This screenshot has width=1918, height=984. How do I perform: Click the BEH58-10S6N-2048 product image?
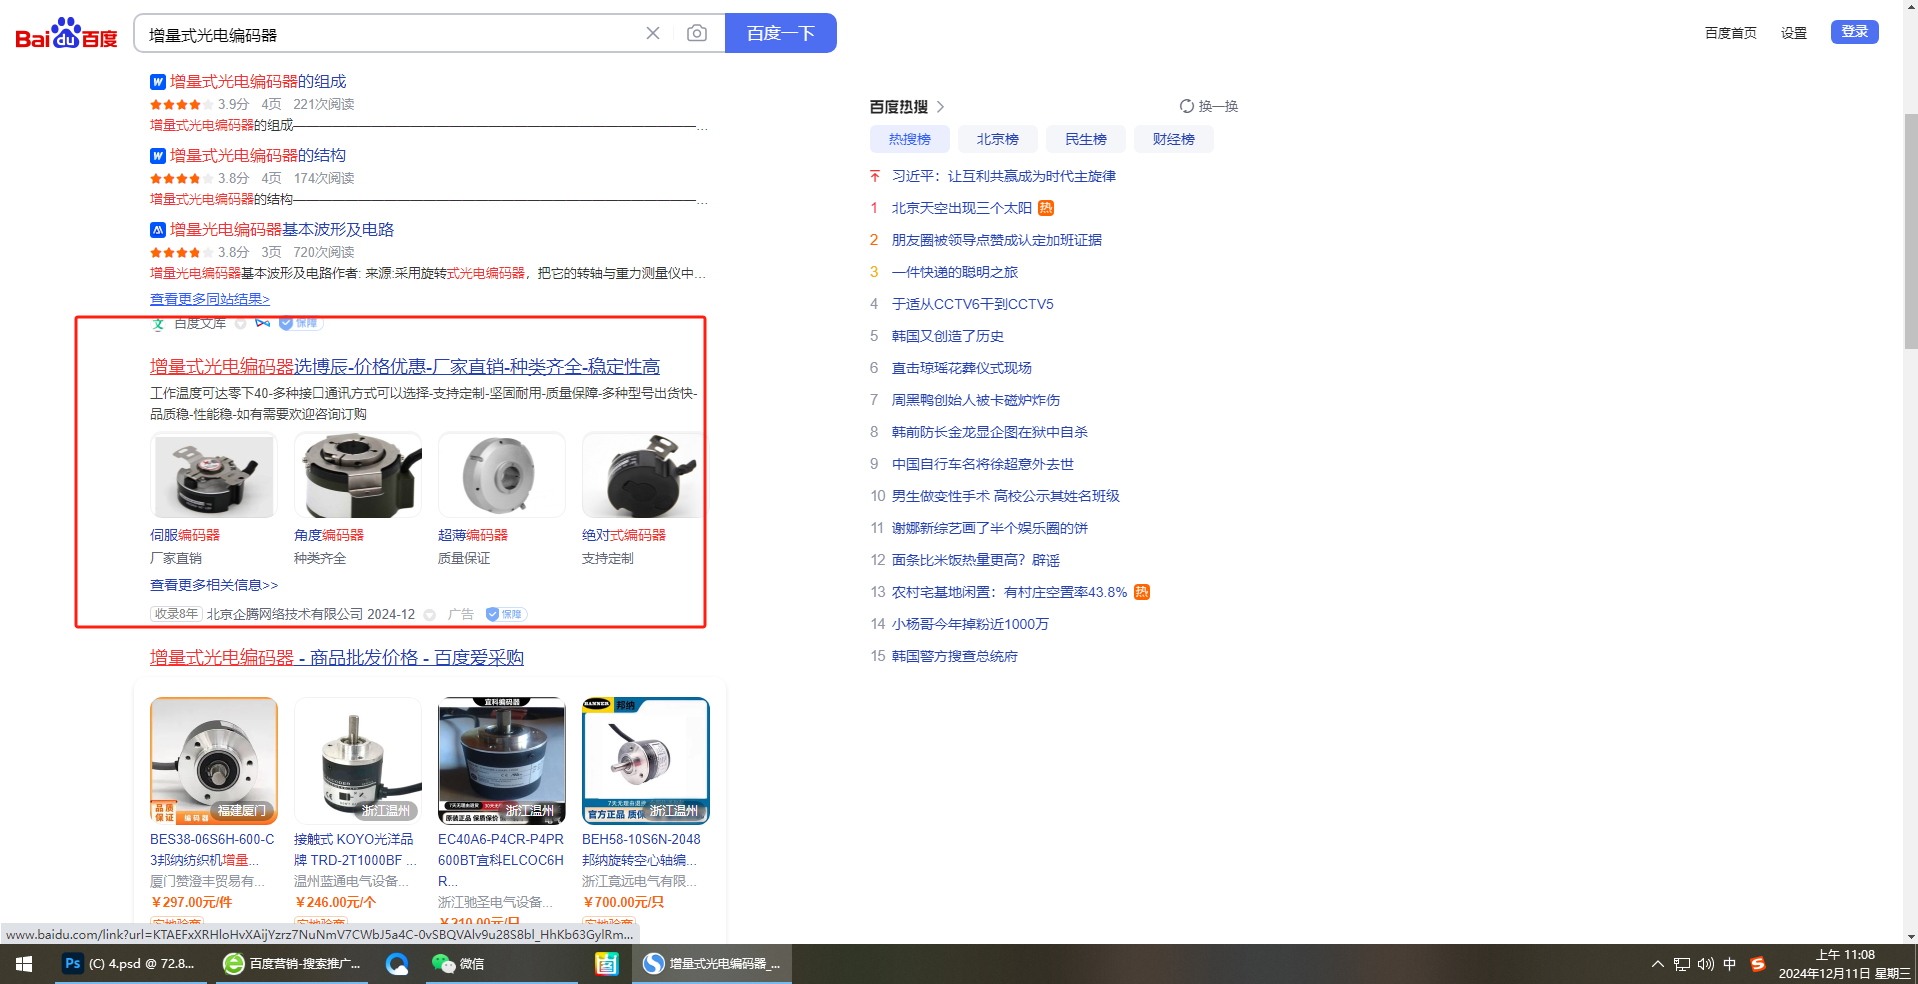pos(646,761)
